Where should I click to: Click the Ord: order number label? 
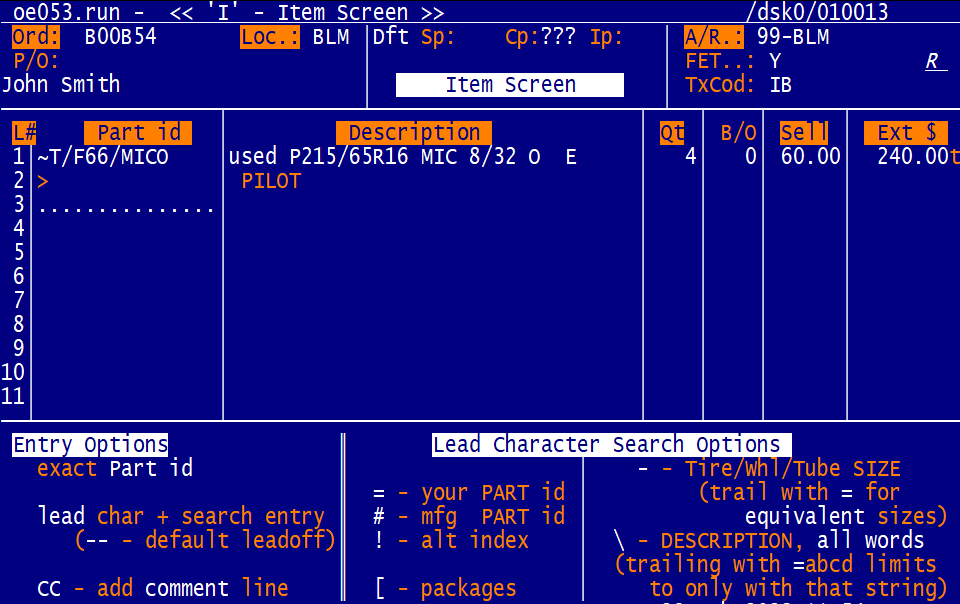click(36, 38)
